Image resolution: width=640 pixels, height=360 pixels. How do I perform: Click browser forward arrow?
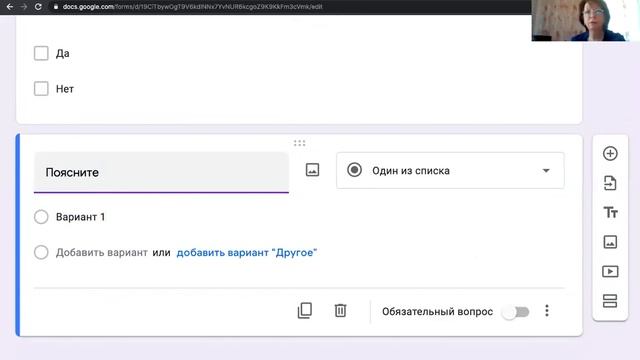(x=24, y=7)
